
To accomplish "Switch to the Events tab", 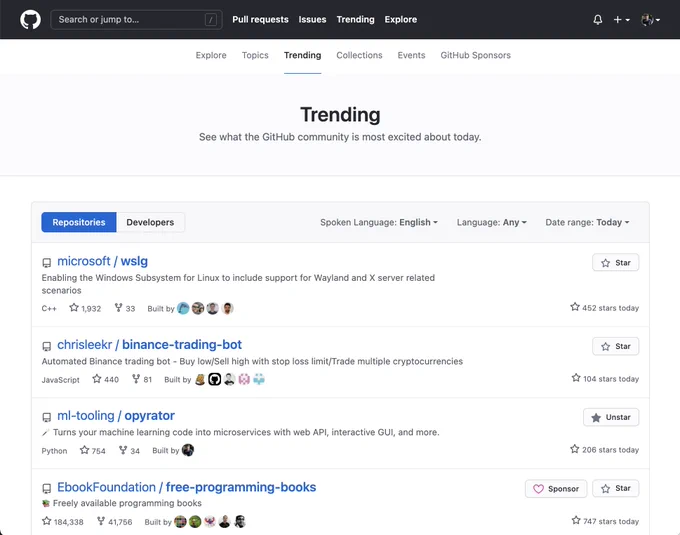I will 411,55.
